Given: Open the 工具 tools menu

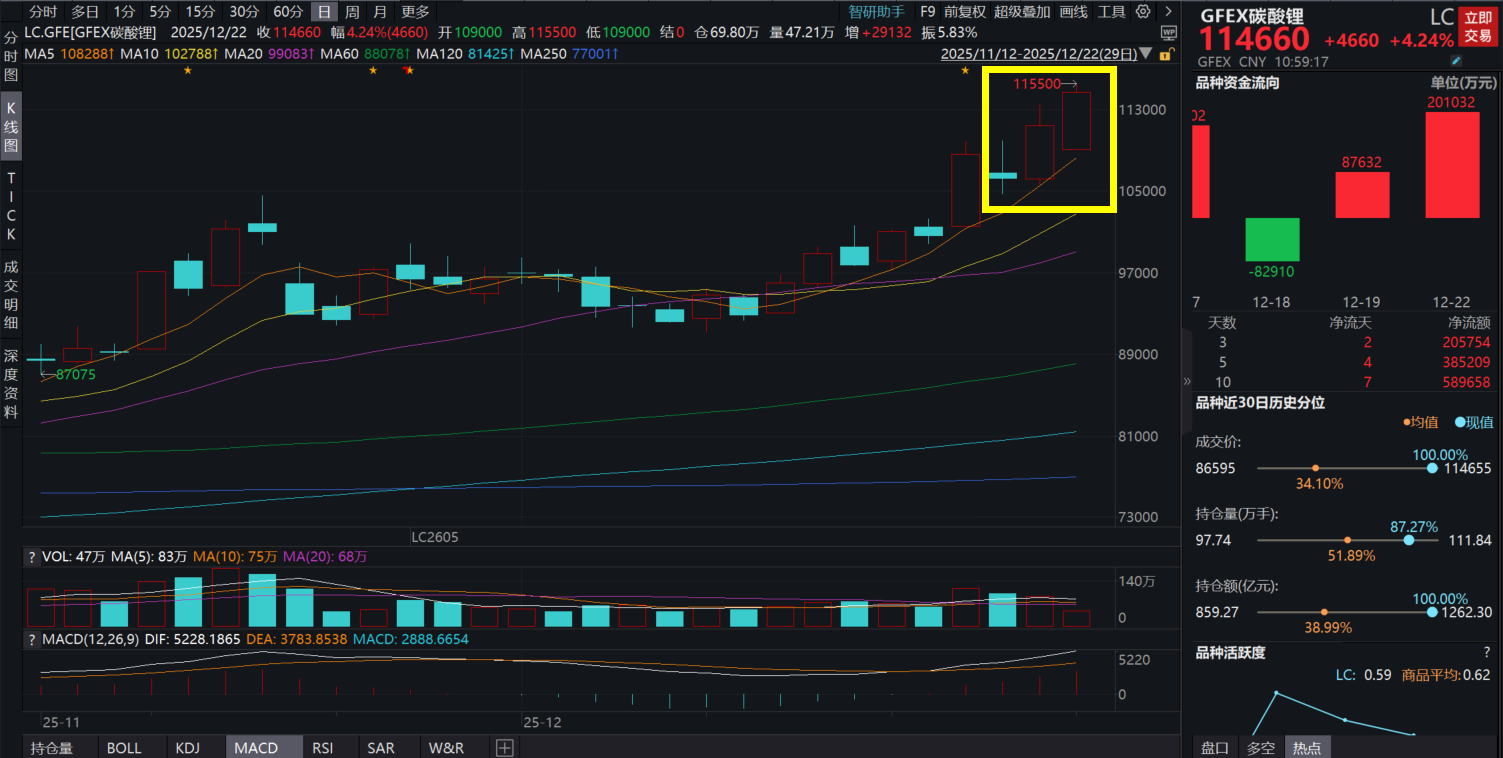Looking at the screenshot, I should pos(1111,12).
